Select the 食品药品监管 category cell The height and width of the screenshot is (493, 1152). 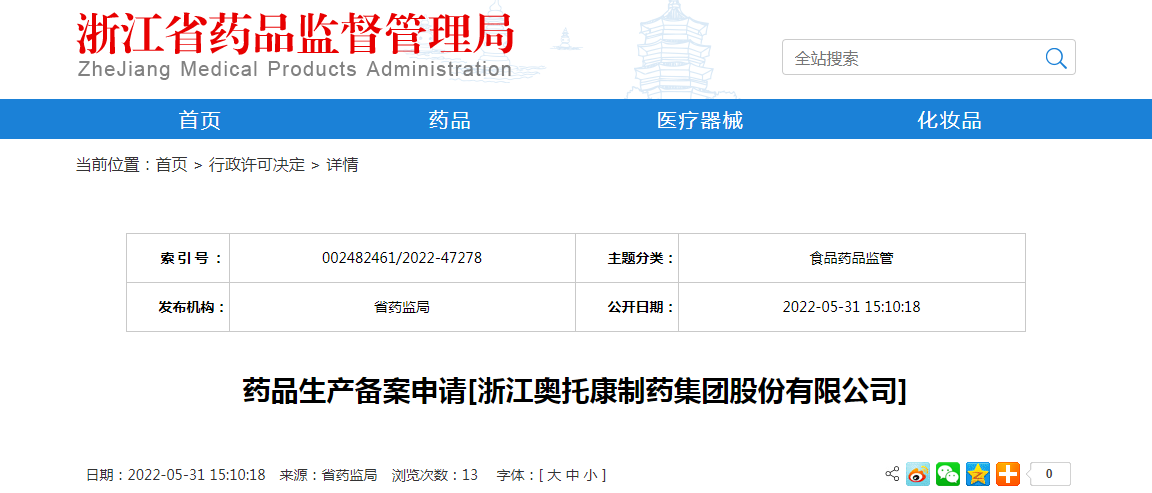(x=852, y=258)
